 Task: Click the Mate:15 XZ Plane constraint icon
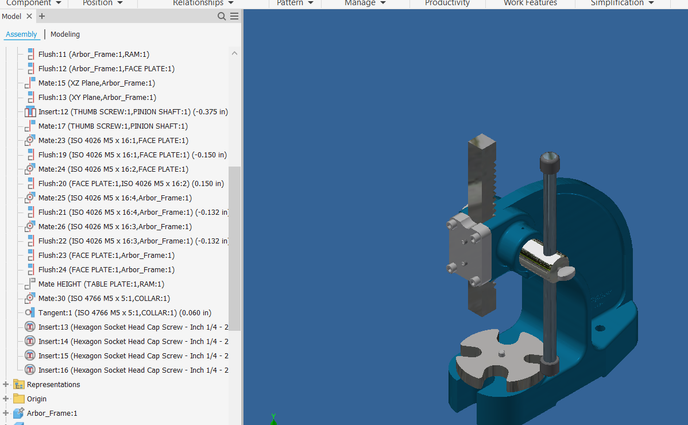click(x=30, y=83)
